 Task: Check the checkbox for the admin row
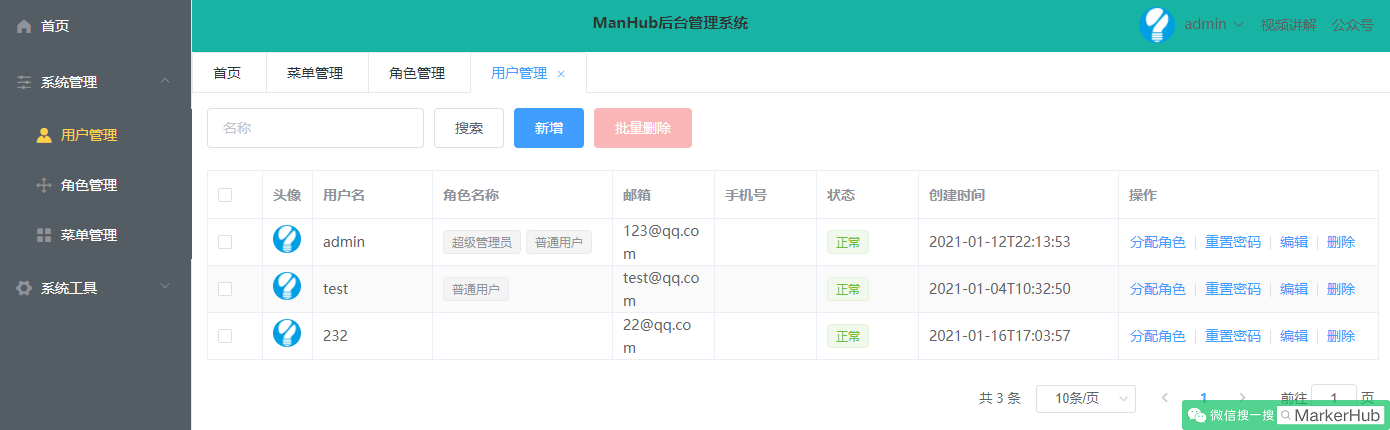[225, 242]
